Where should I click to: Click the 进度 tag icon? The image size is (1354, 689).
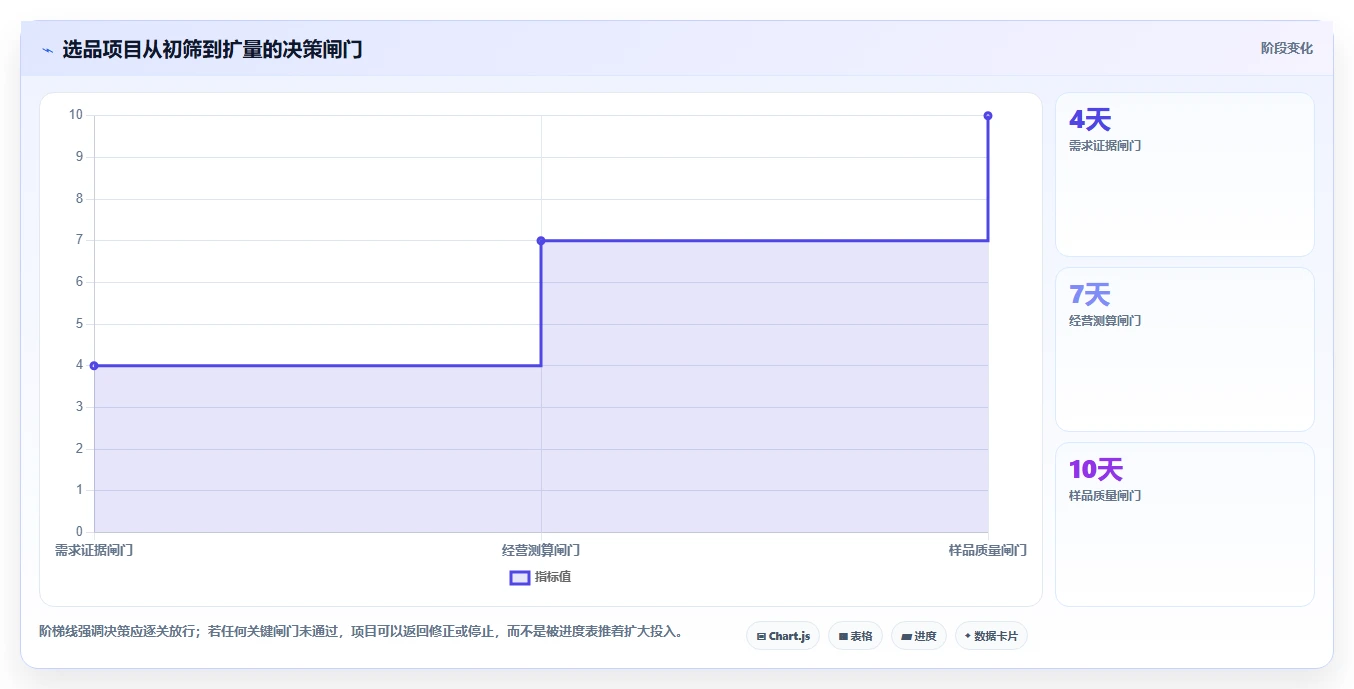pos(906,636)
